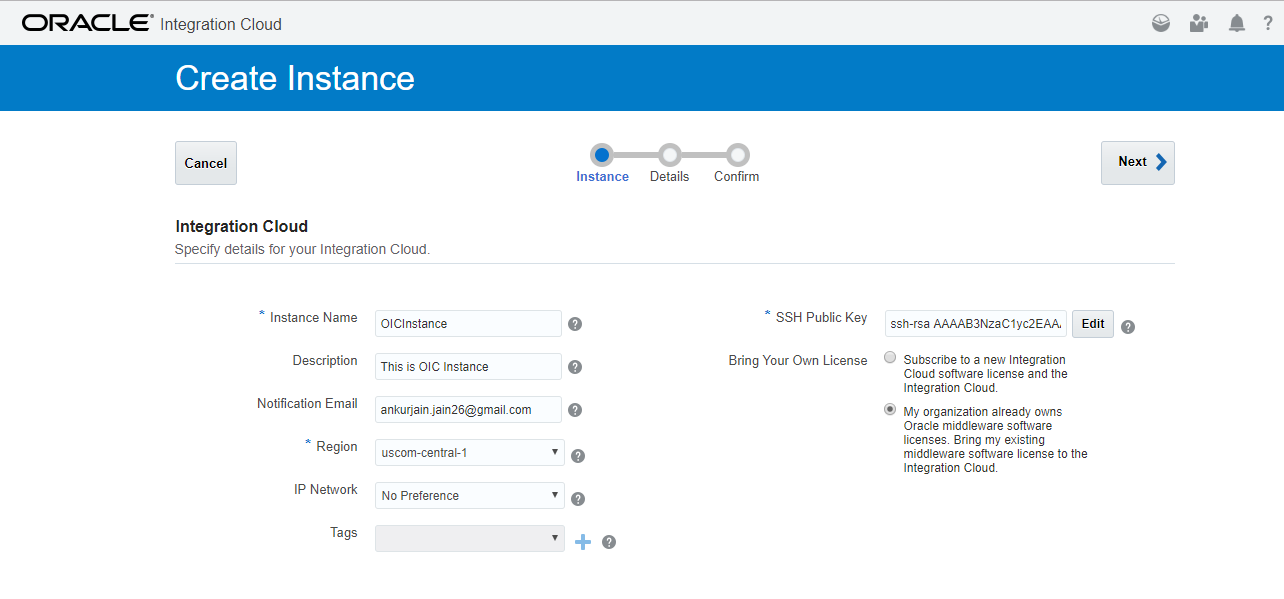Open the notifications bell
The height and width of the screenshot is (599, 1284).
coord(1235,22)
